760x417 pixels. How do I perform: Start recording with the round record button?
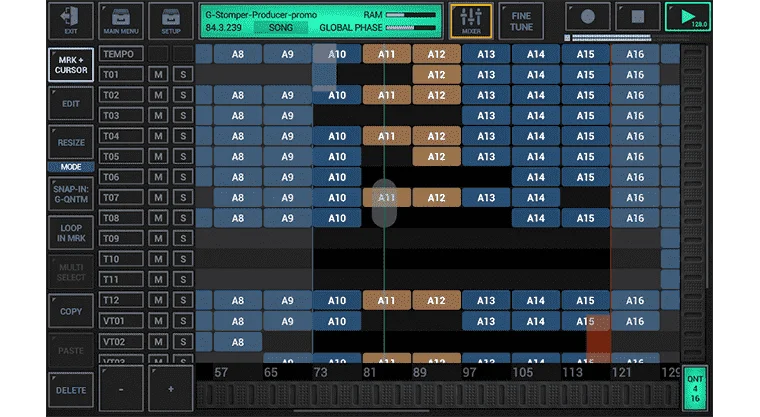click(x=587, y=17)
